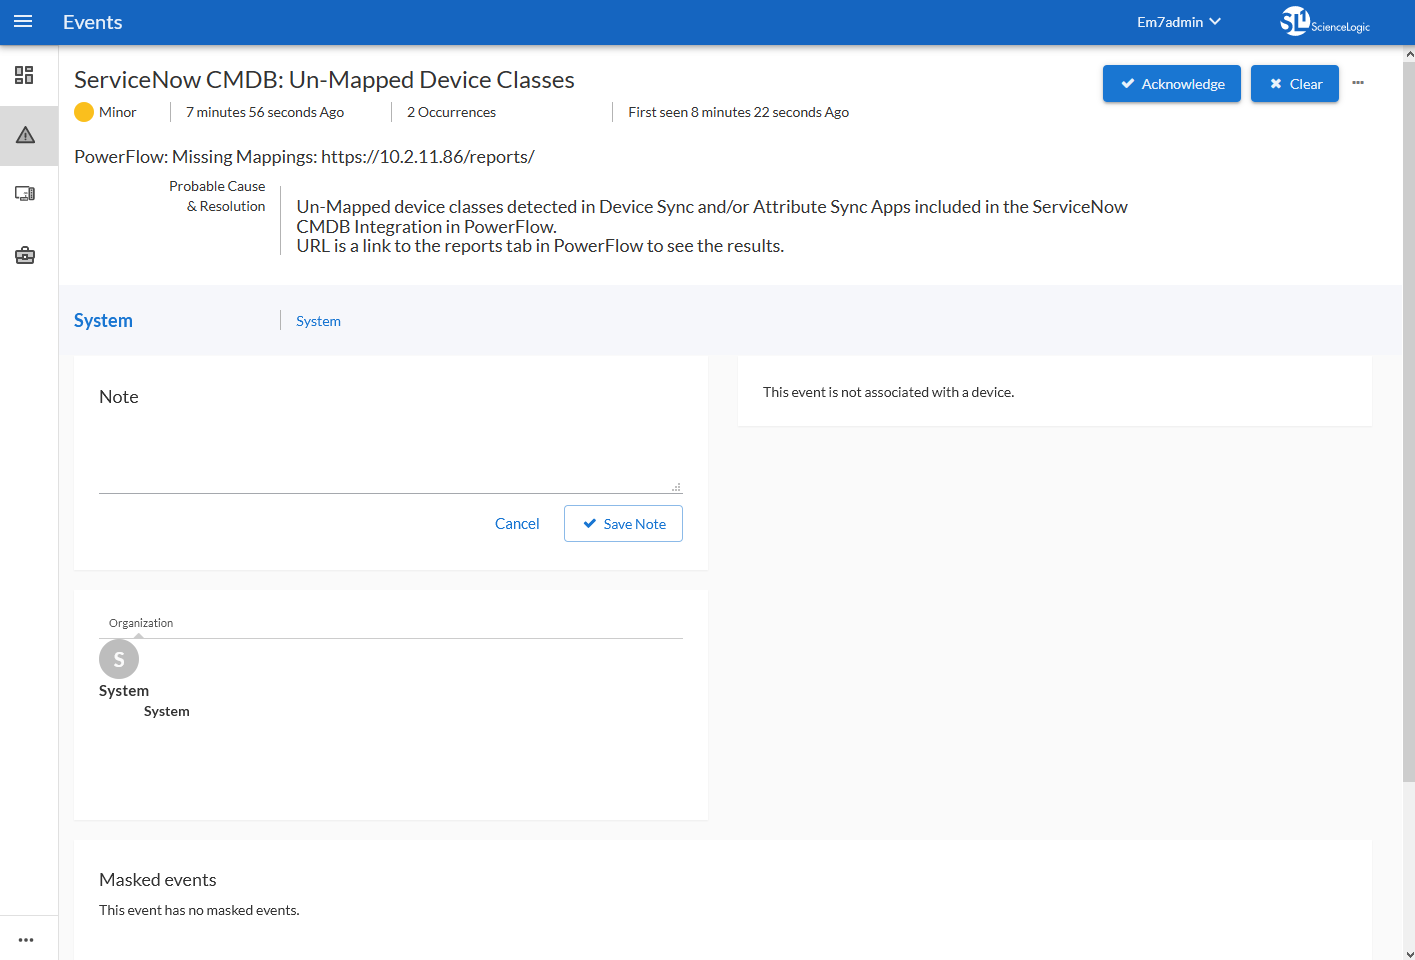Clear the ServiceNow CMDB event
Image resolution: width=1415 pixels, height=960 pixels.
click(1294, 84)
